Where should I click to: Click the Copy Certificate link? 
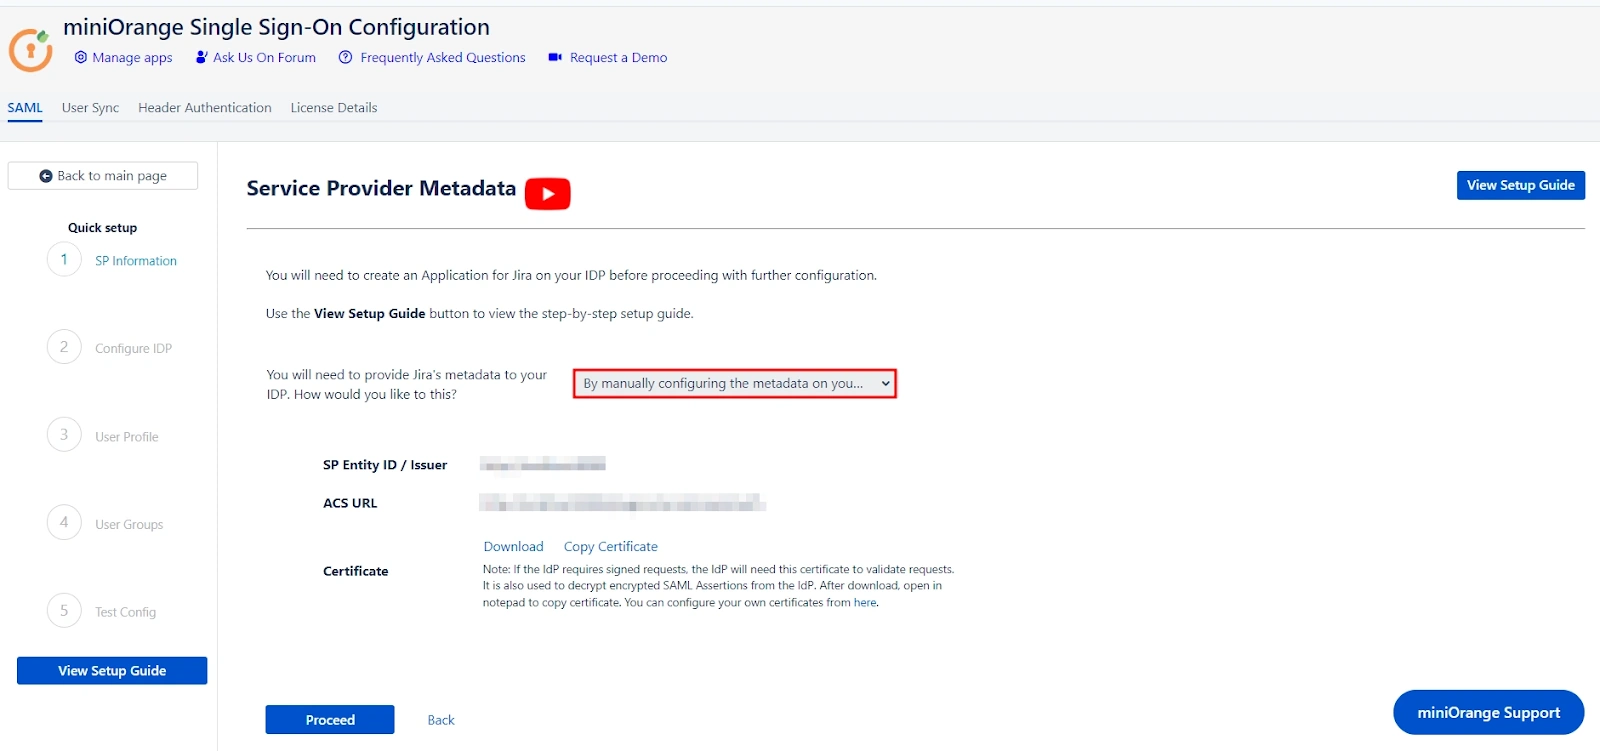pos(611,547)
